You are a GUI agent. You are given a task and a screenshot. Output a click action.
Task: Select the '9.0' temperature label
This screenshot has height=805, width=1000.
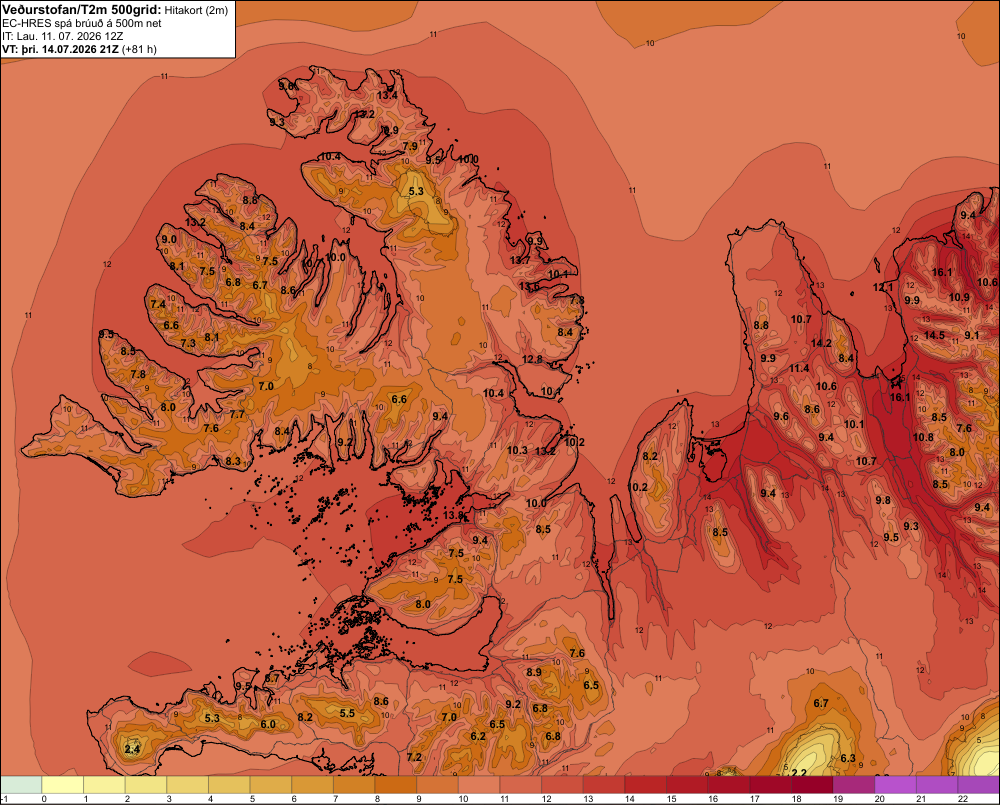pyautogui.click(x=169, y=240)
